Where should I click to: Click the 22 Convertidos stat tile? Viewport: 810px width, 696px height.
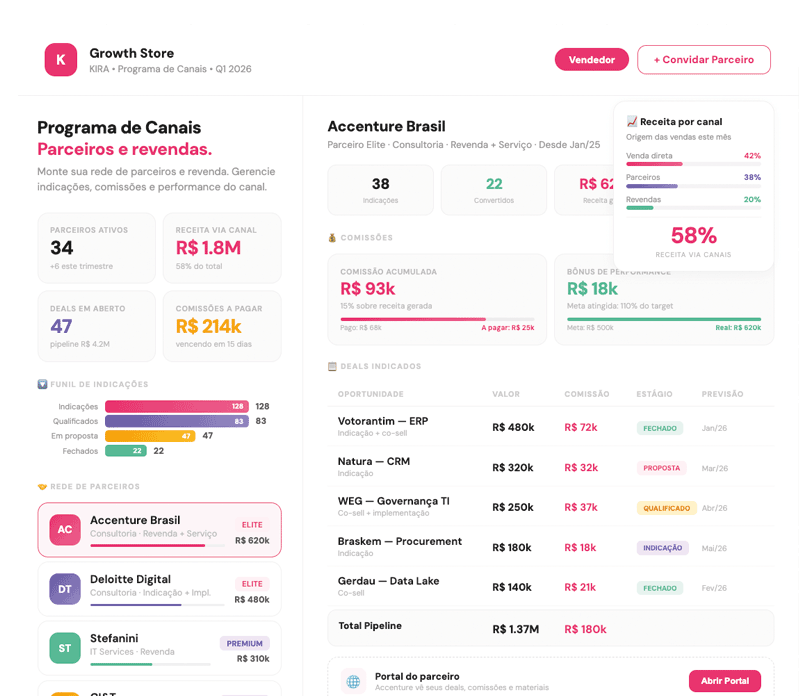[494, 190]
